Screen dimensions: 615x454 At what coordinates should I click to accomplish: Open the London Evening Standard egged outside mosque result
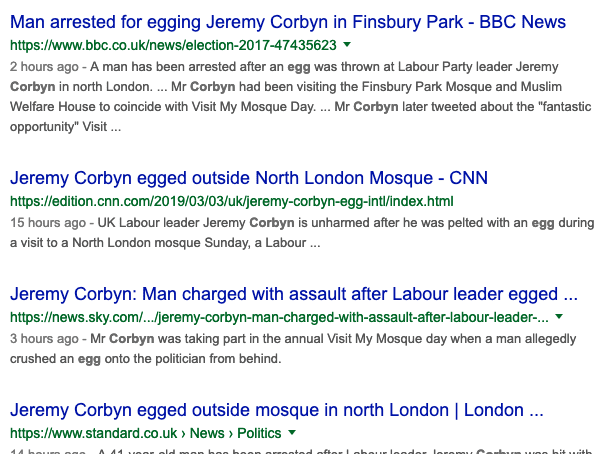pos(277,410)
